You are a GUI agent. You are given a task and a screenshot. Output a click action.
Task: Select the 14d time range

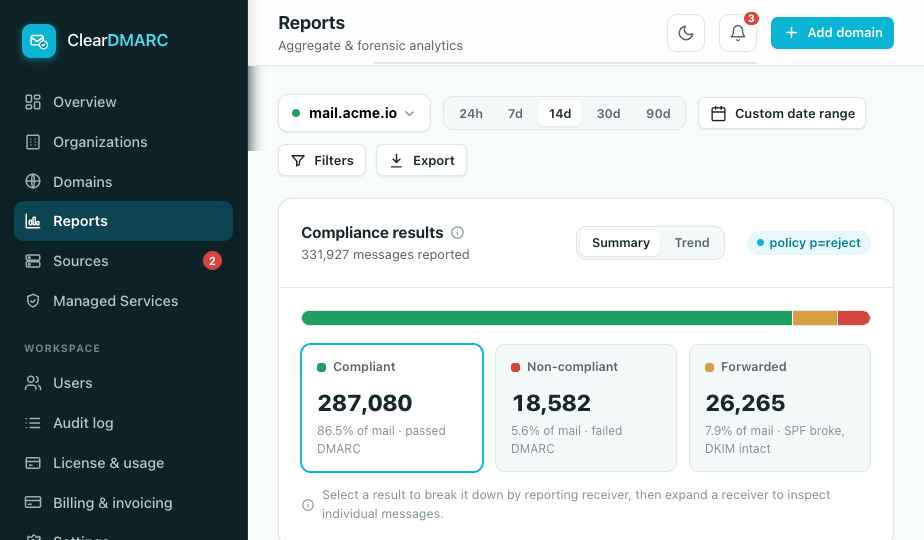[560, 113]
